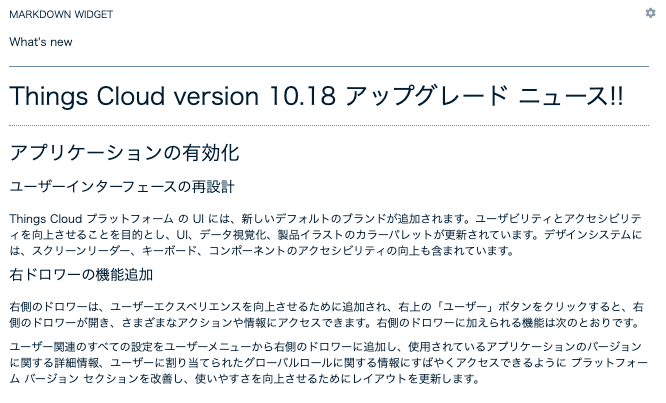
Task: Click the solid divider line under What's new
Action: 329,66
